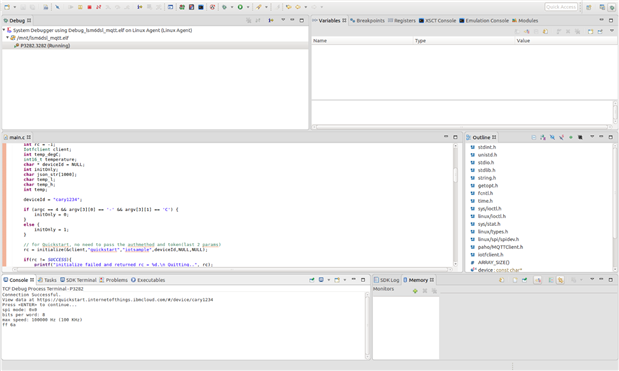
Task: Open the Debug view menu dropdown
Action: coord(283,20)
